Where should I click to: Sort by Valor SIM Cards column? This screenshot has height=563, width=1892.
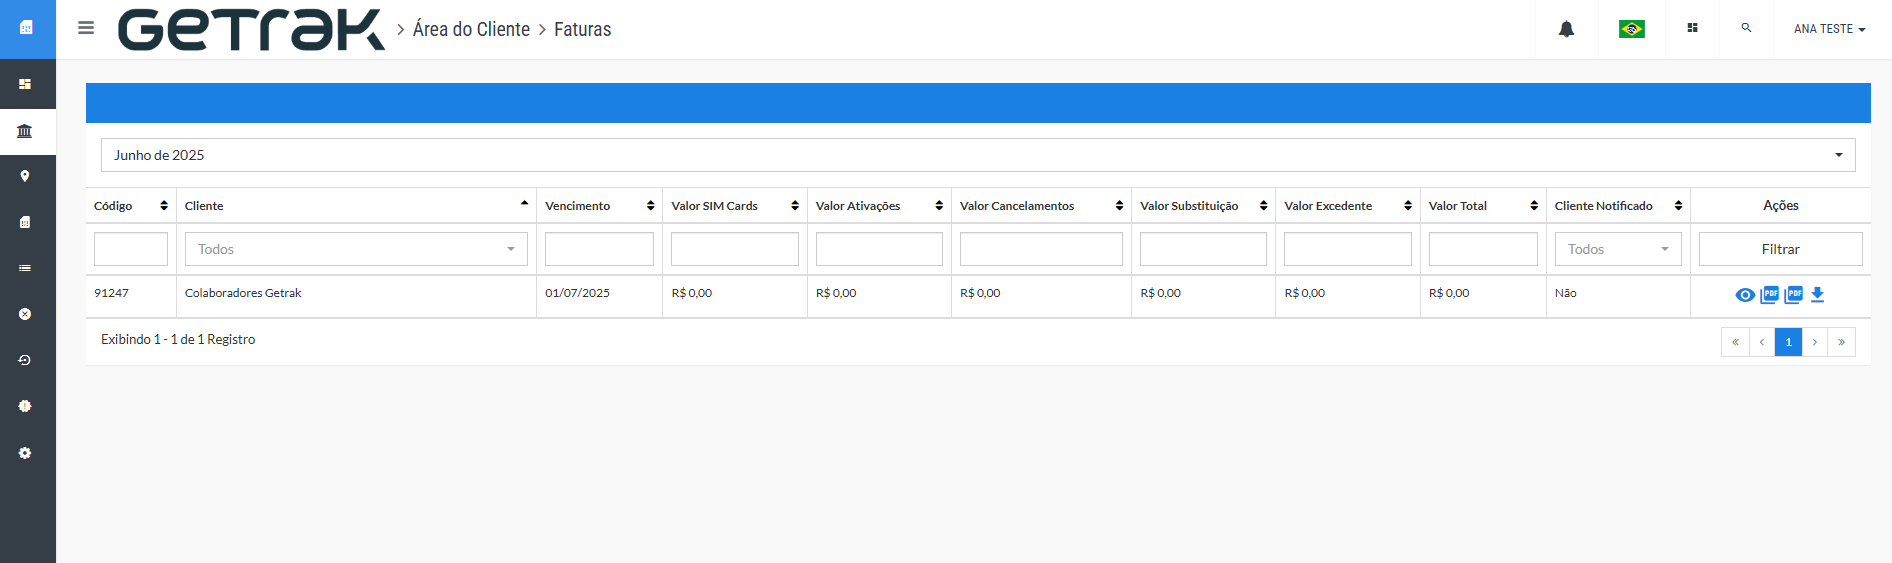pos(735,206)
